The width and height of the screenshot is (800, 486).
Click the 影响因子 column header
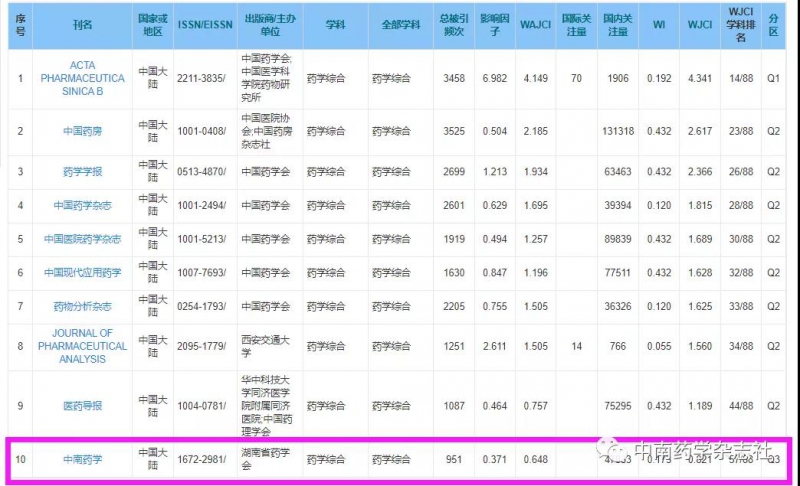click(494, 24)
